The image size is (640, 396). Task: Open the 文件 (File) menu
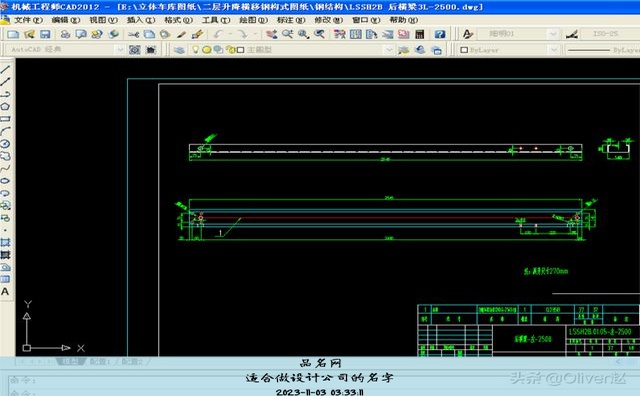[28, 20]
